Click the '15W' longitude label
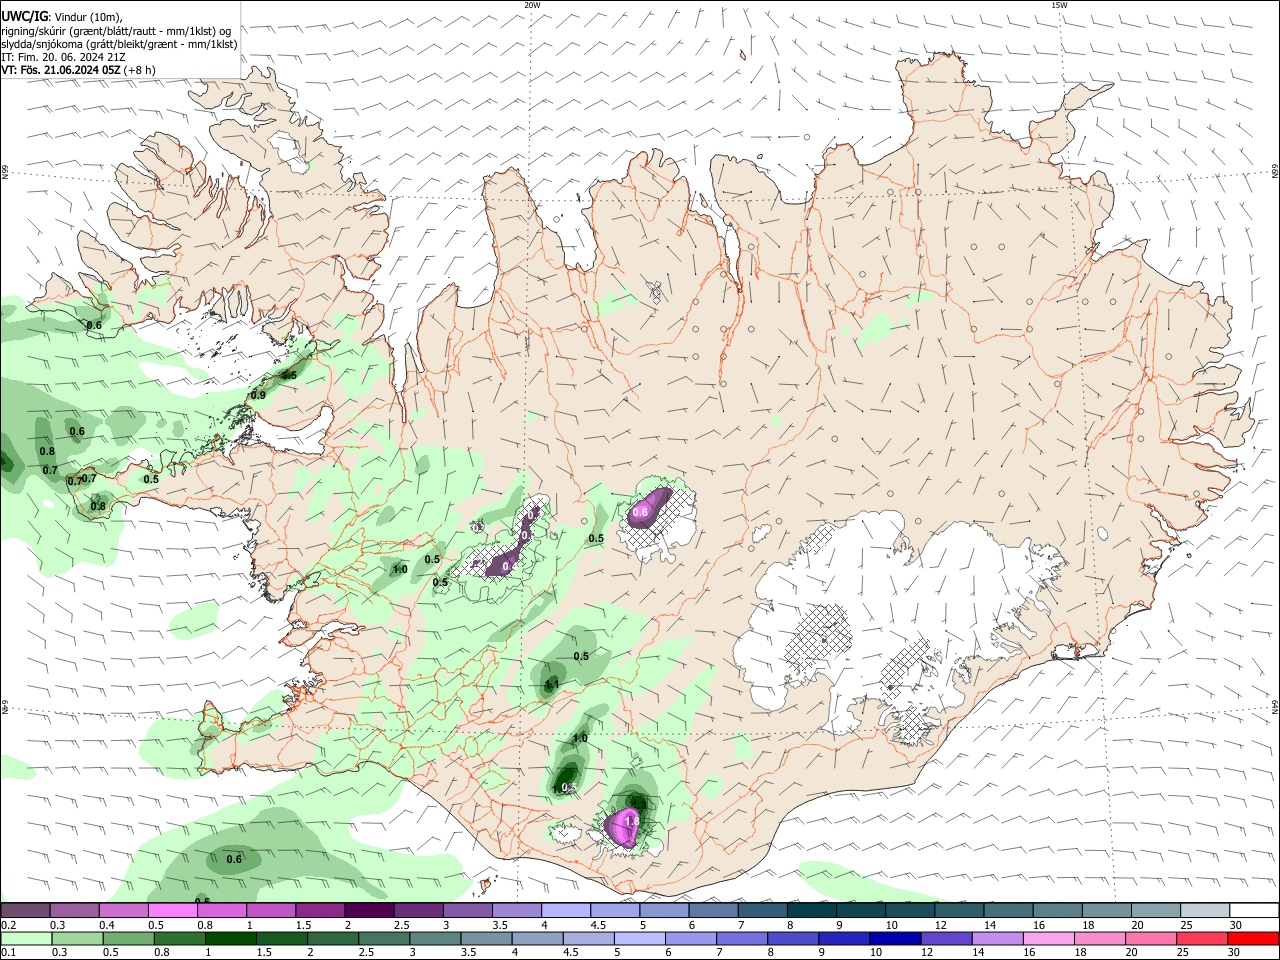 pos(1059,5)
